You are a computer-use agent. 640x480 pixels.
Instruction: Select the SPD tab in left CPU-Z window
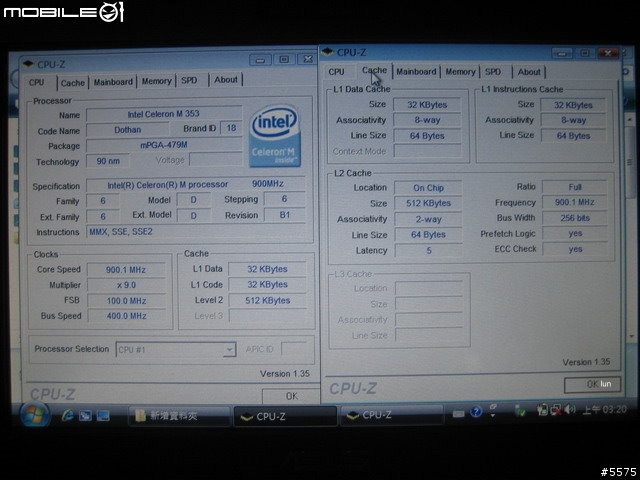189,80
